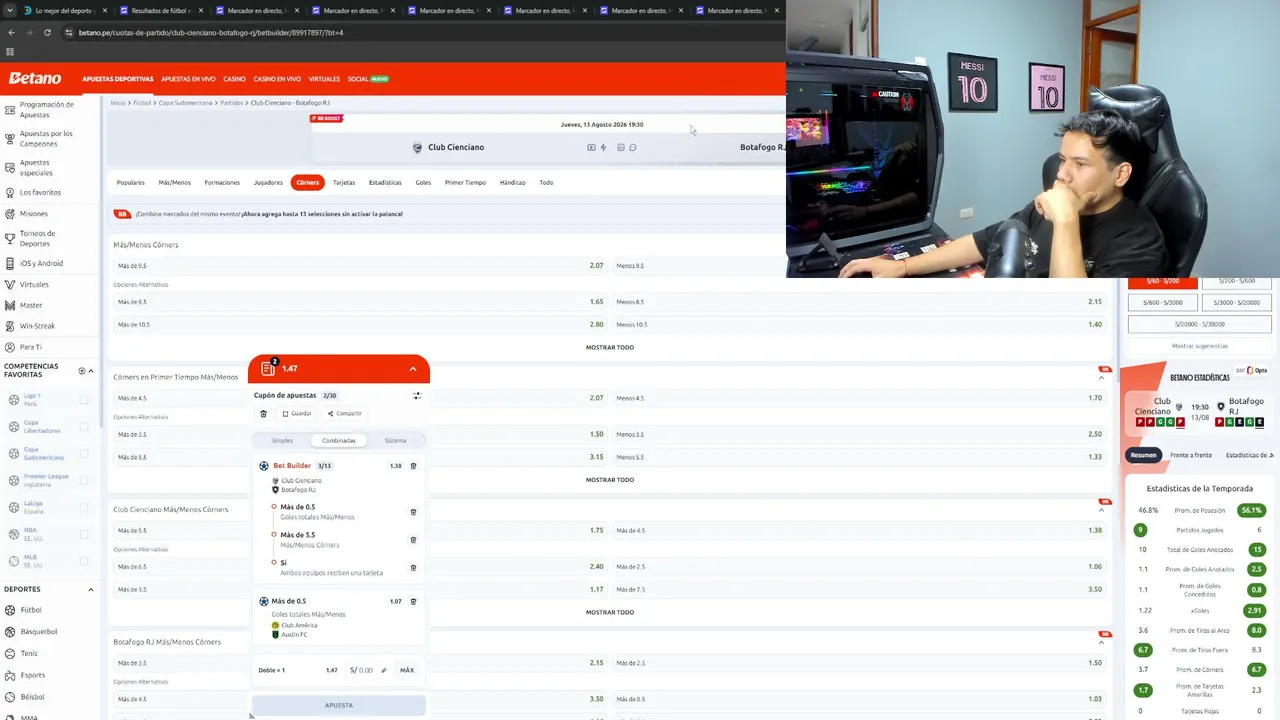
Task: Select the Simples bet slip tab
Action: 283,440
